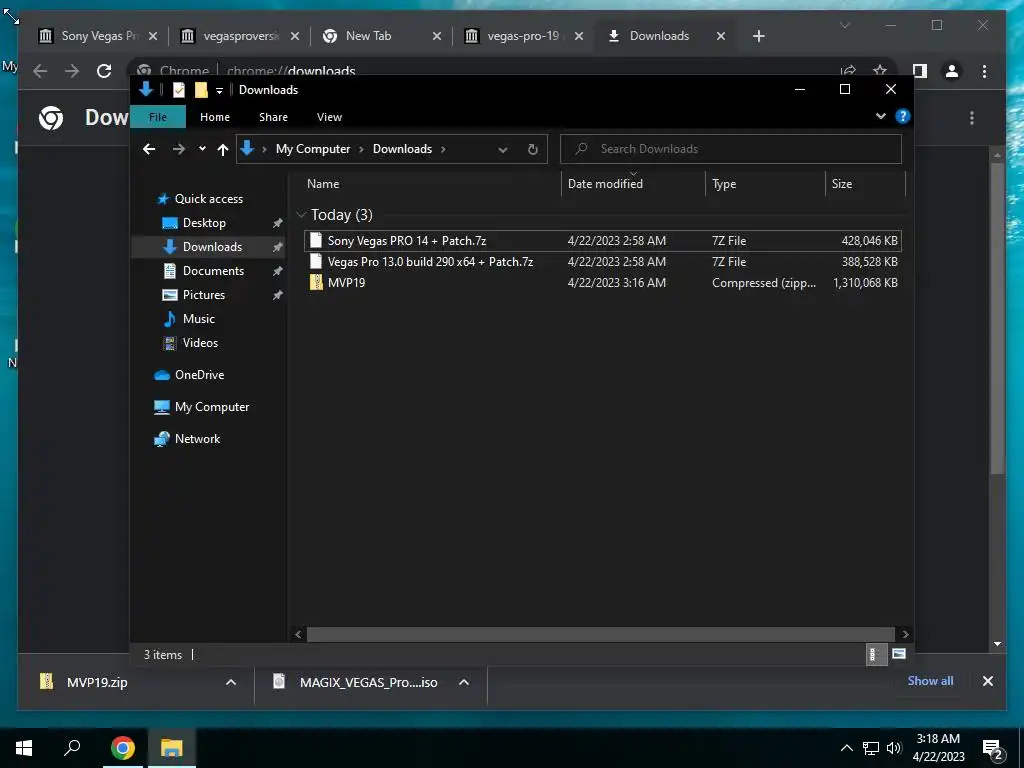The width and height of the screenshot is (1024, 768).
Task: Open Pictures in navigation pane
Action: (x=203, y=295)
